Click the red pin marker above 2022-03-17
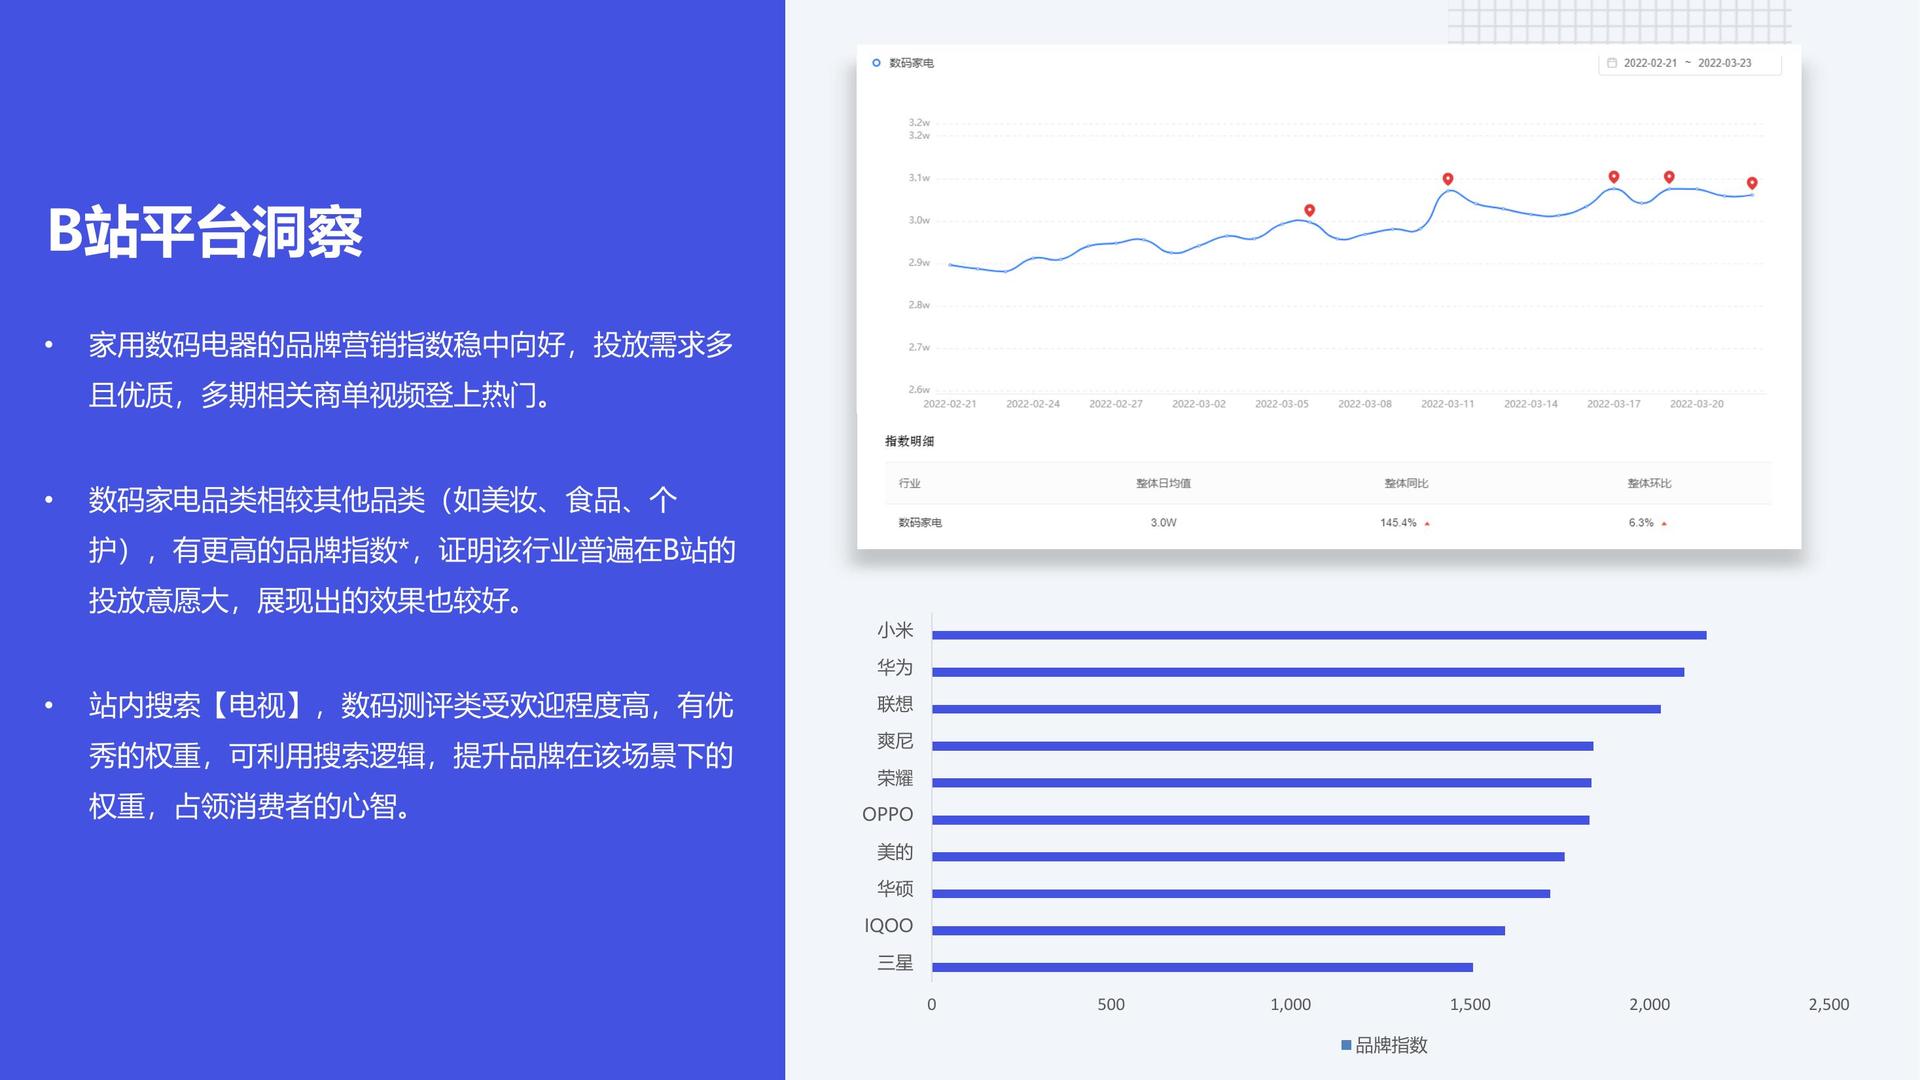This screenshot has height=1080, width=1920. [x=1614, y=177]
